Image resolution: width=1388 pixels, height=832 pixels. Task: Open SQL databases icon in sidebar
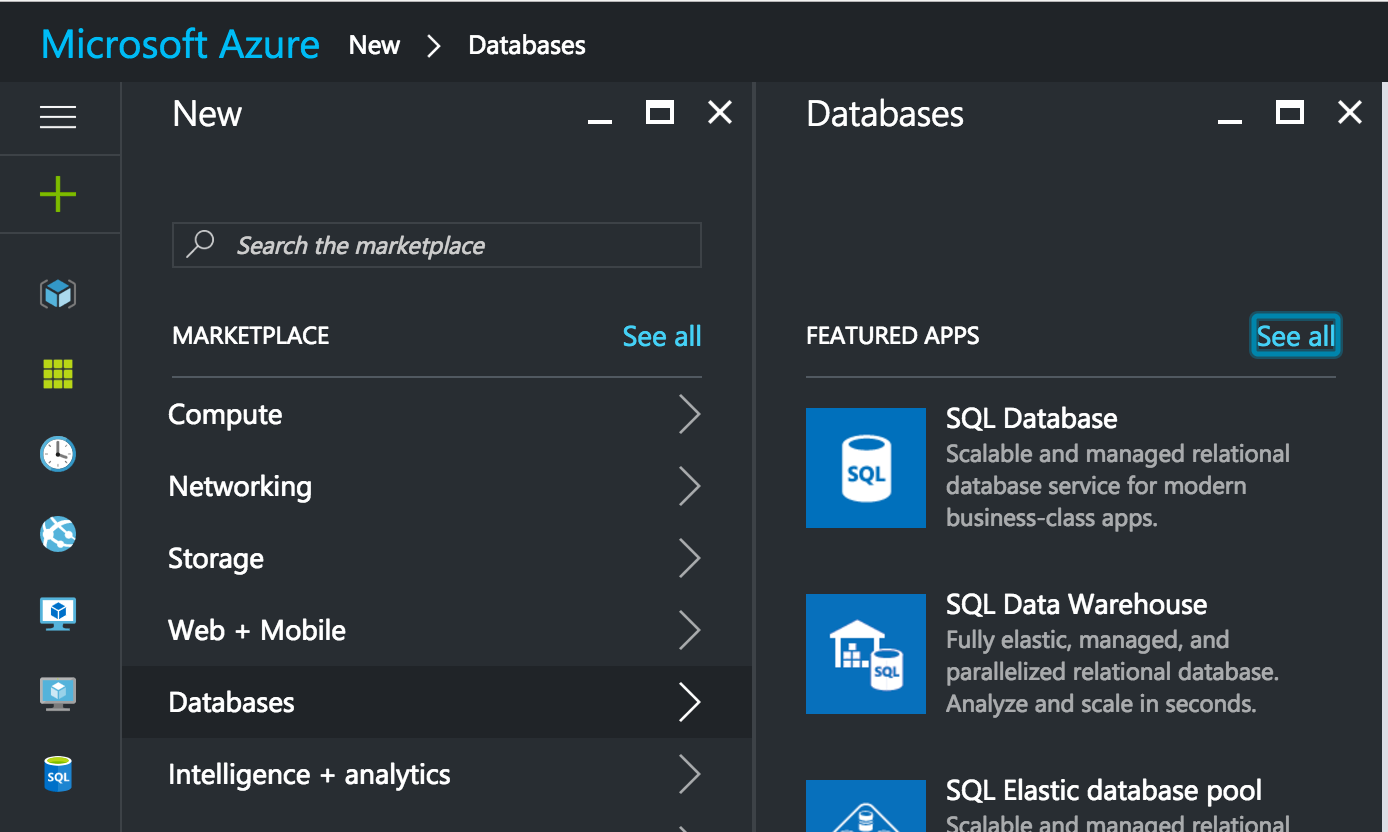[x=58, y=774]
